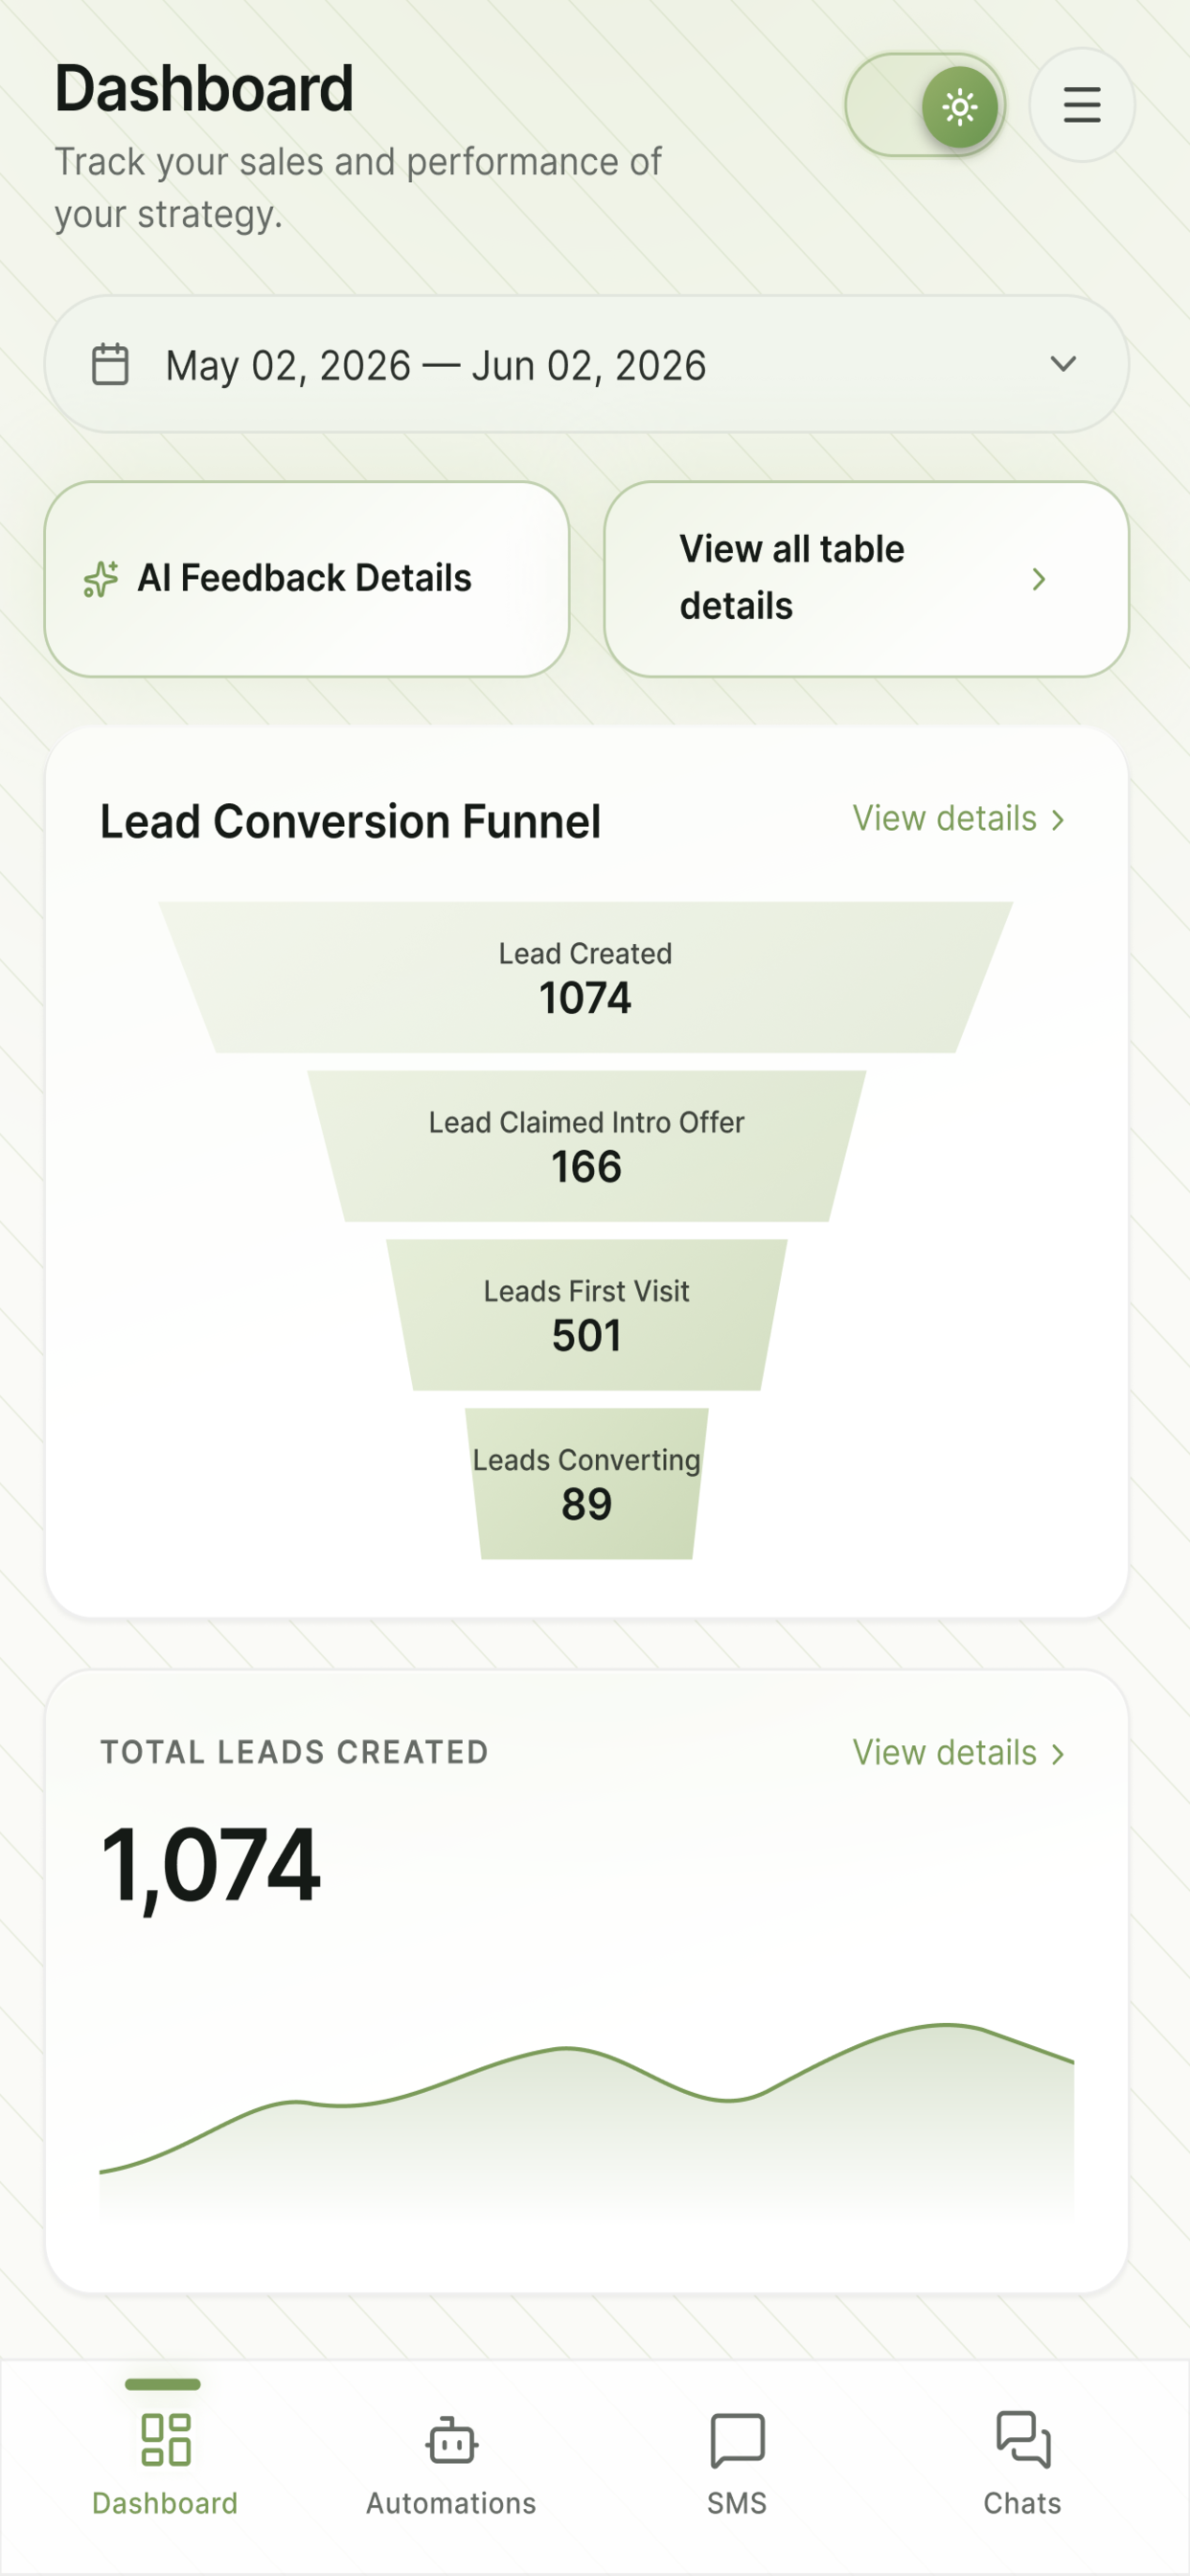Select the Leads Converting funnel segment
This screenshot has width=1190, height=2576.
587,1483
